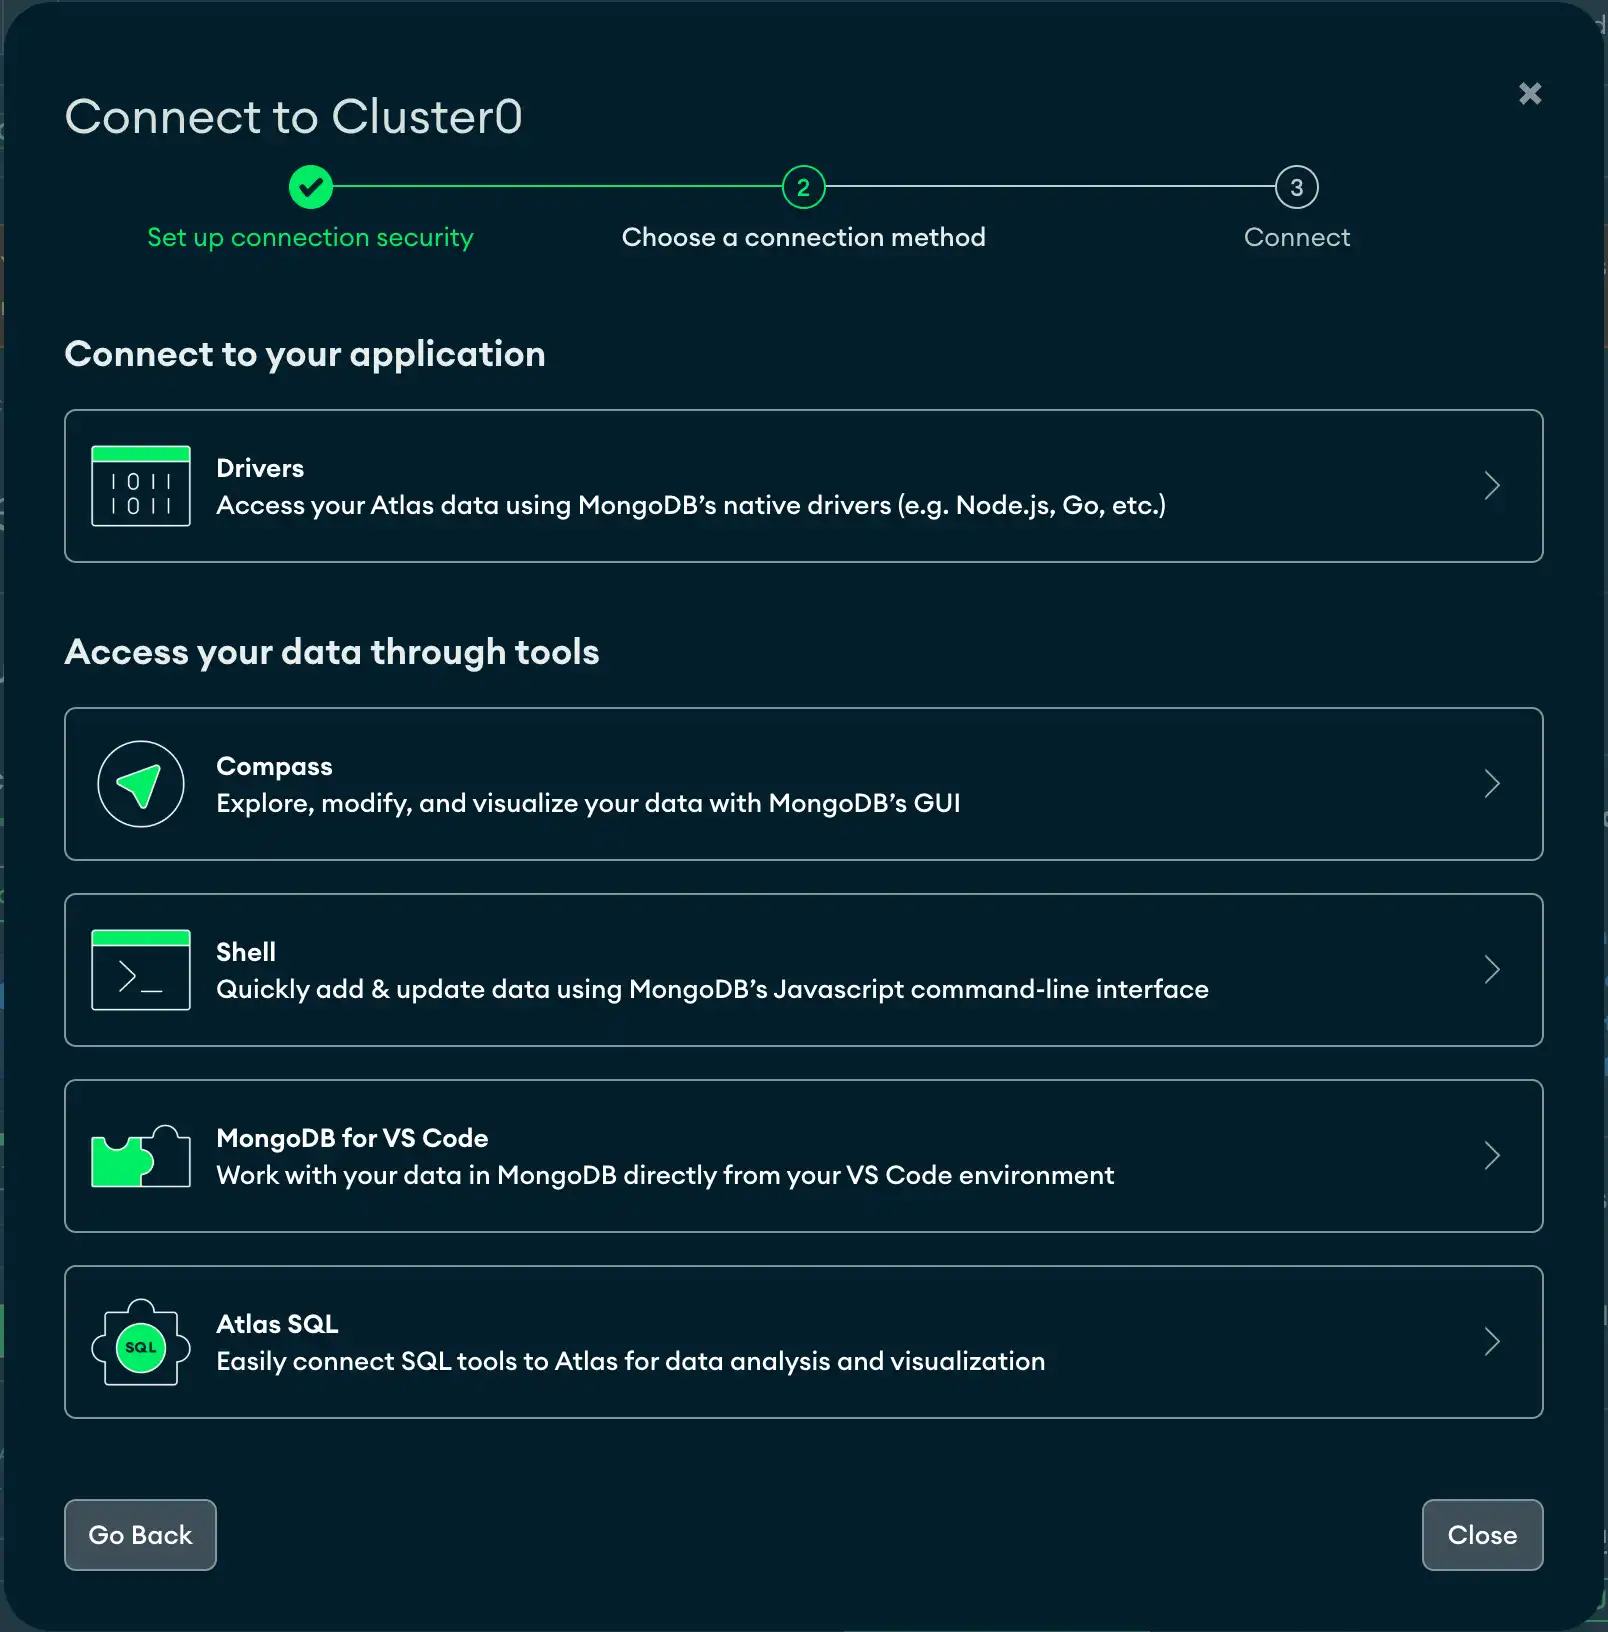Screen dimensions: 1608x1632
Task: Click the MongoDB for VS Code puzzle icon
Action: 140,1155
